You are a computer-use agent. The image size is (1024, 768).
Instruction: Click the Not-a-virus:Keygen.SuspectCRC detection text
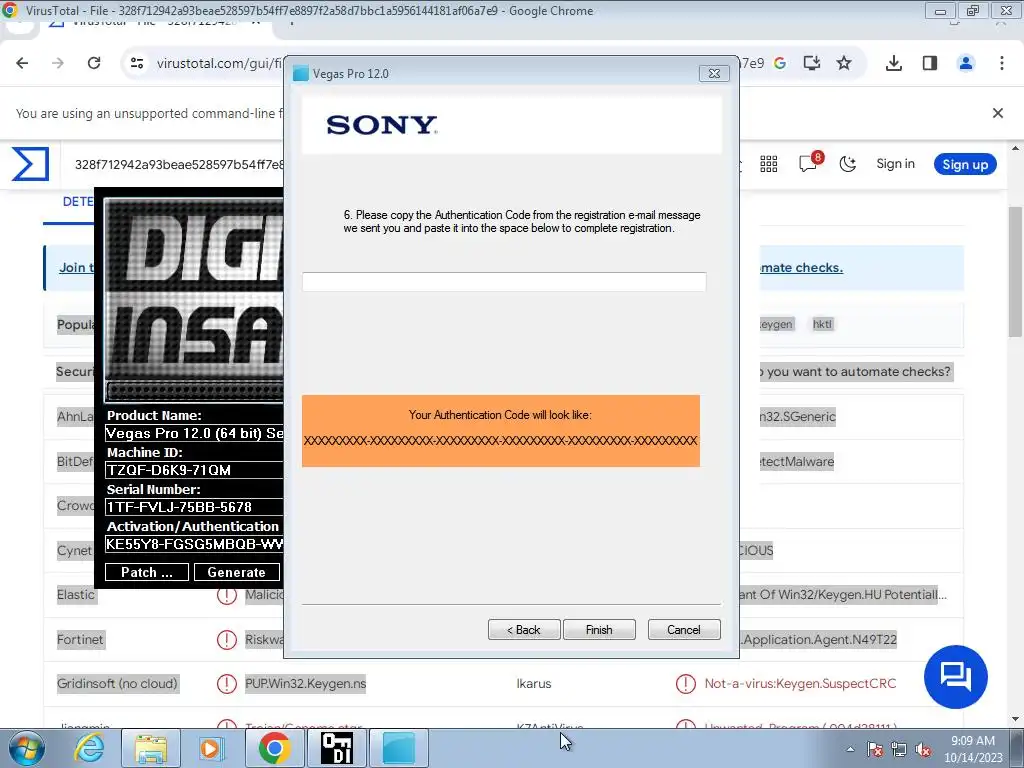point(800,684)
